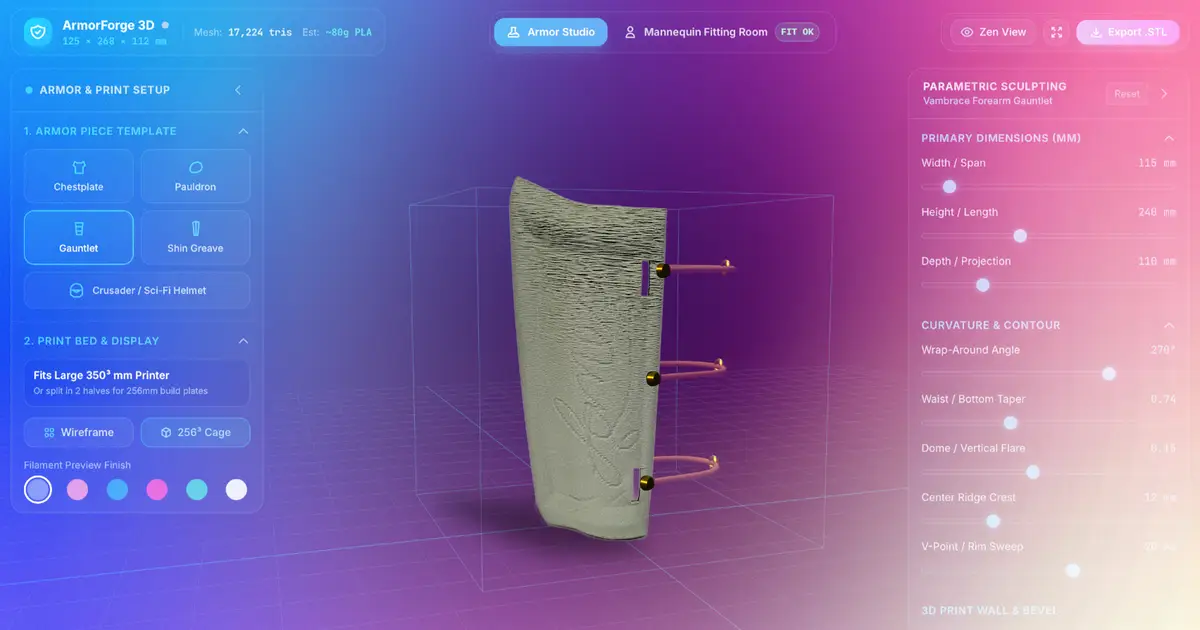Pick the magenta pink filament swatch
This screenshot has height=630, width=1200.
coord(157,489)
